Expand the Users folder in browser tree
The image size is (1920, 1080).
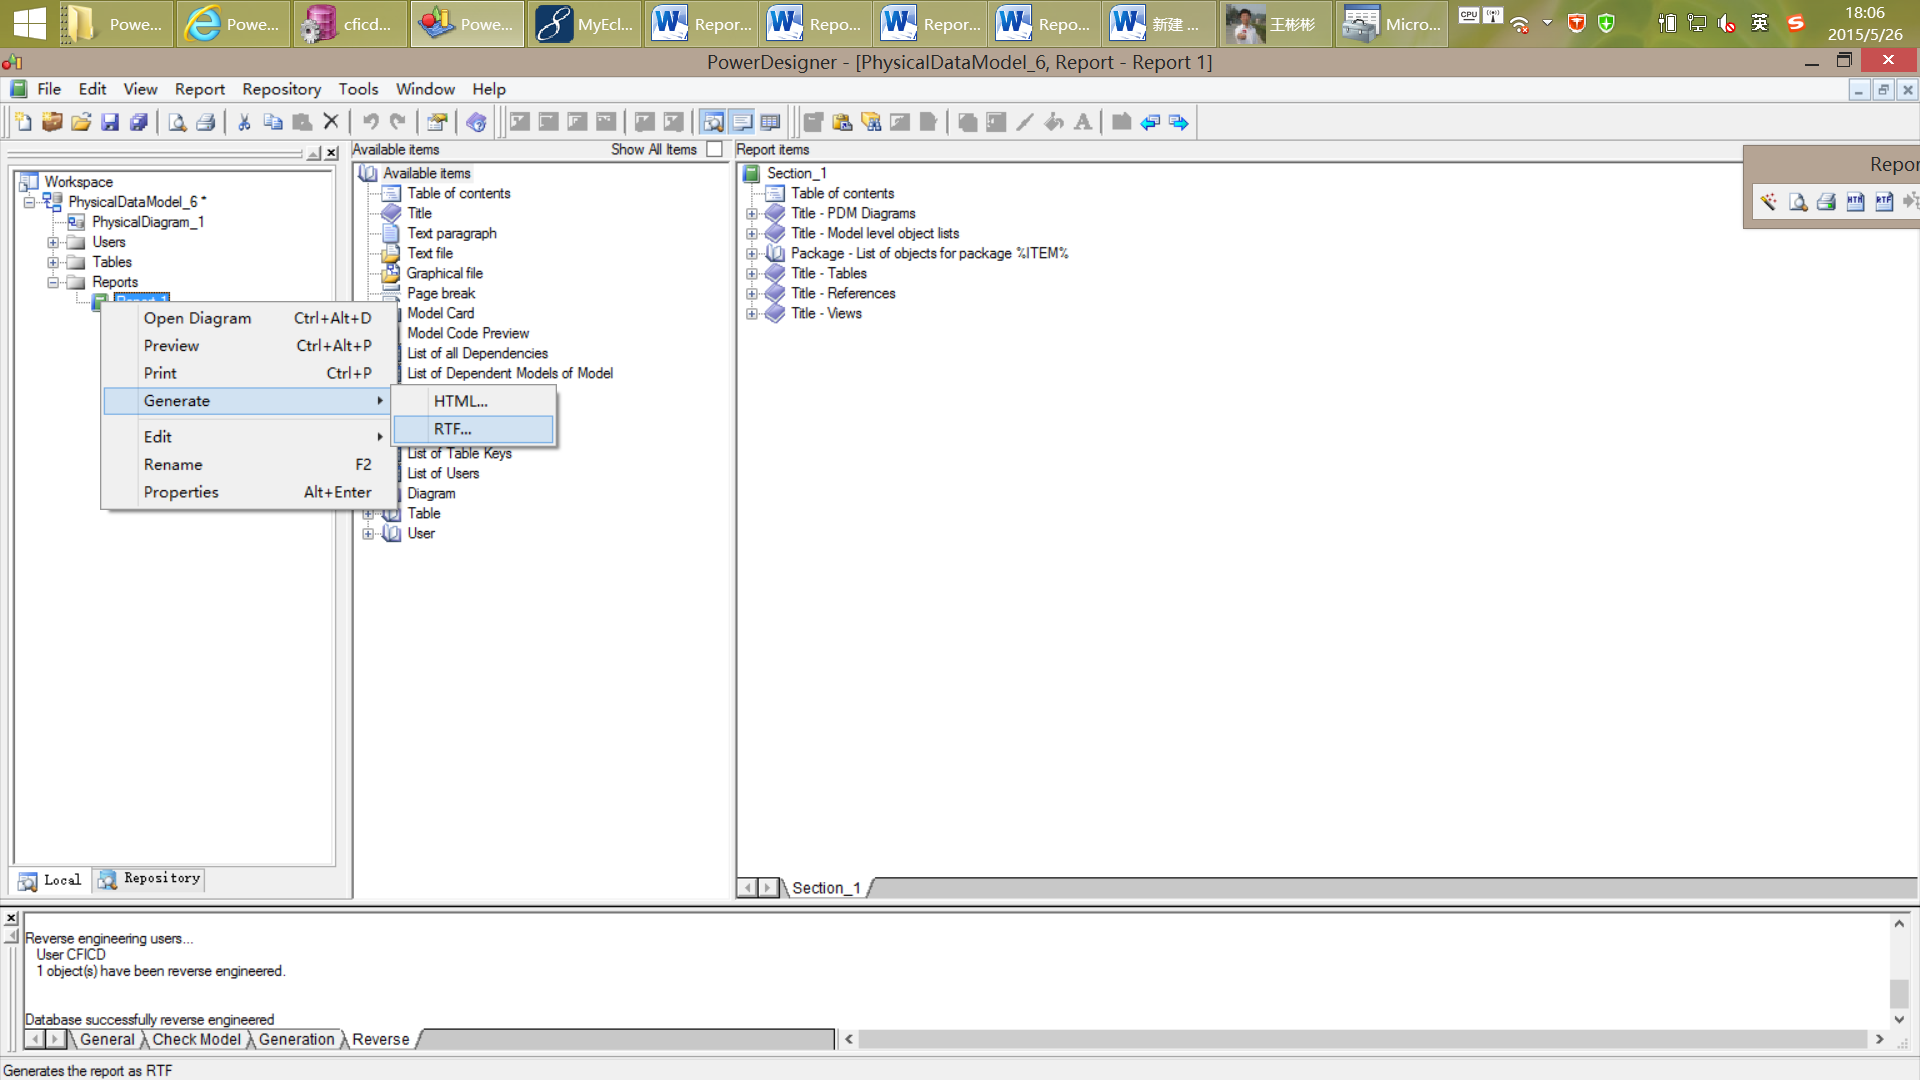(53, 242)
